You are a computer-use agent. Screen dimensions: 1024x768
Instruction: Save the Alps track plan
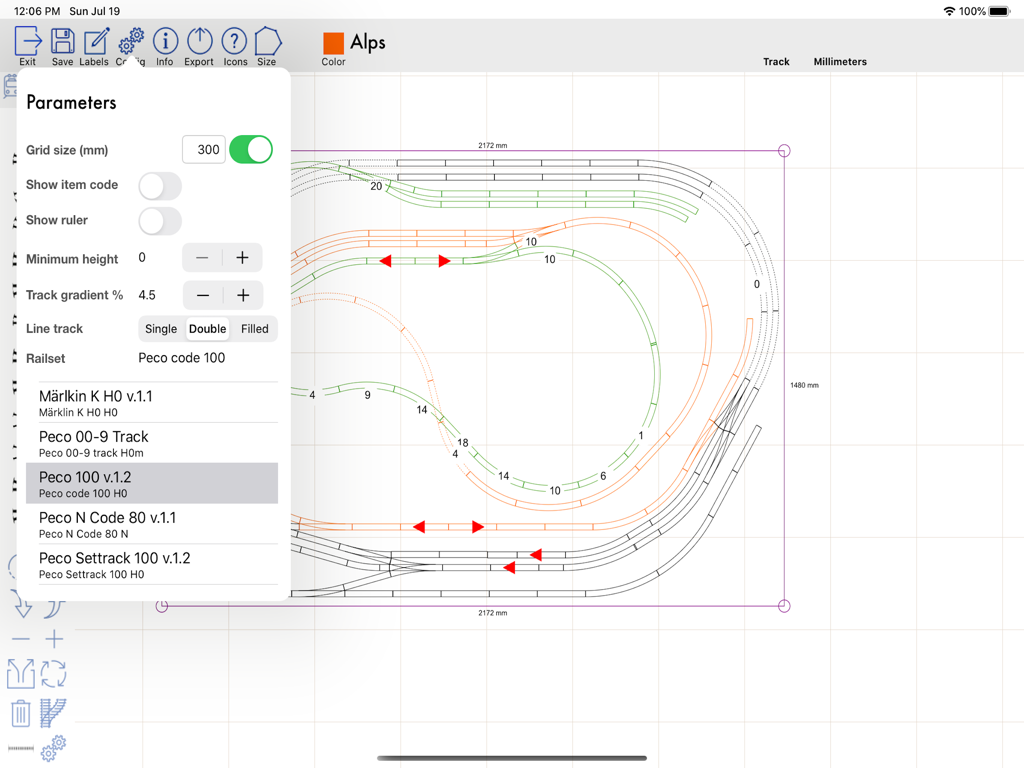tap(62, 42)
